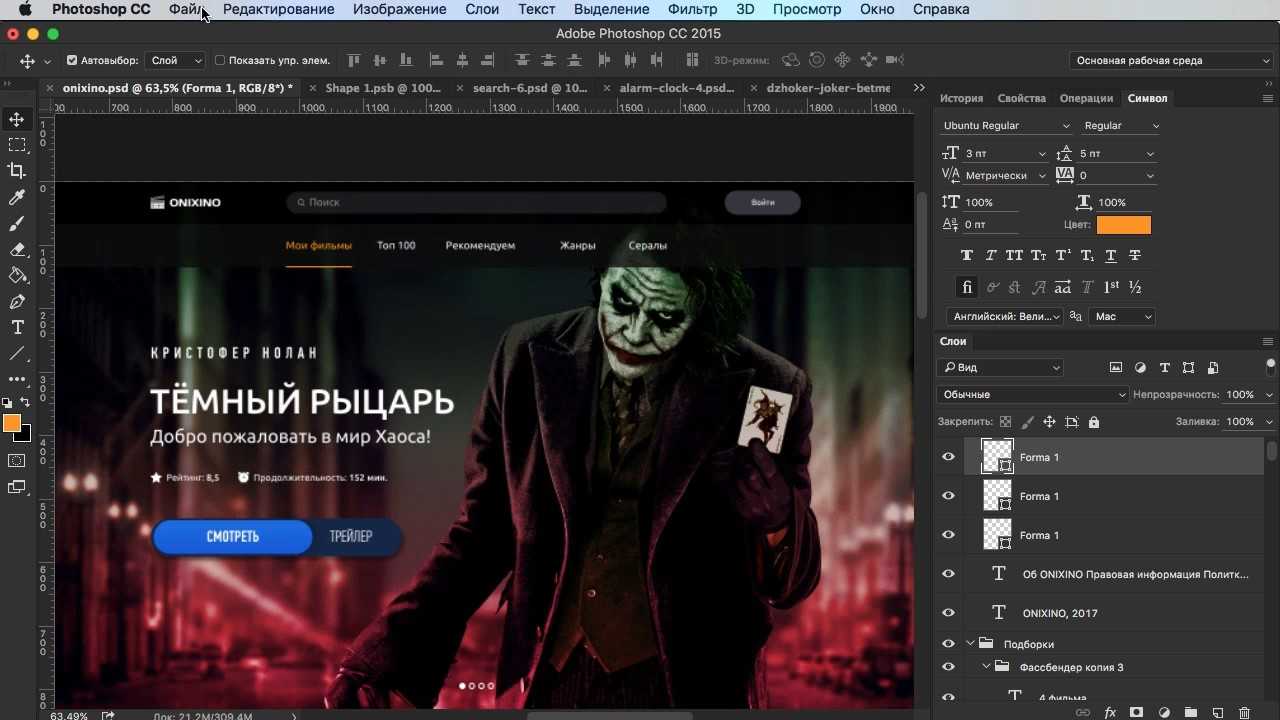Open the Редактирование menu

coord(278,9)
